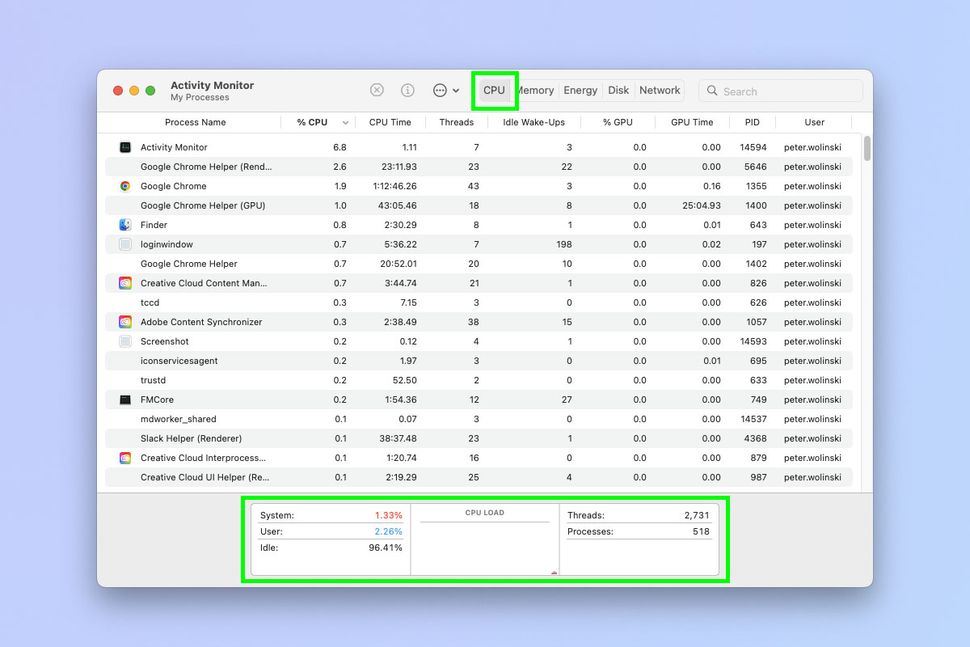Click the stop process (X) icon
970x647 pixels.
[x=376, y=90]
